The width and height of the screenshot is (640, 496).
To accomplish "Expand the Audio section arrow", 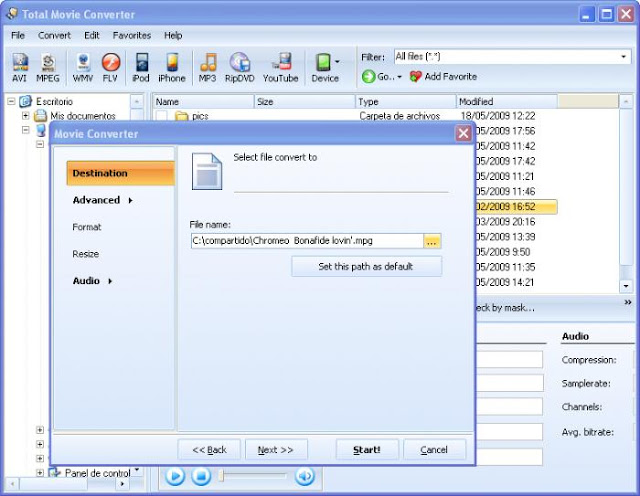I will coord(110,281).
